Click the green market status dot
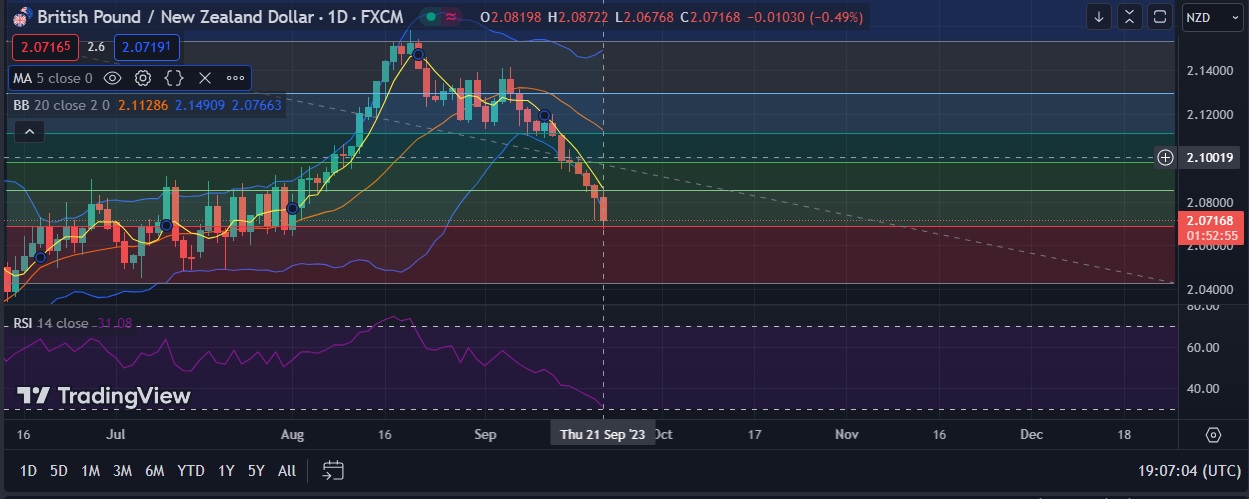 (x=431, y=17)
